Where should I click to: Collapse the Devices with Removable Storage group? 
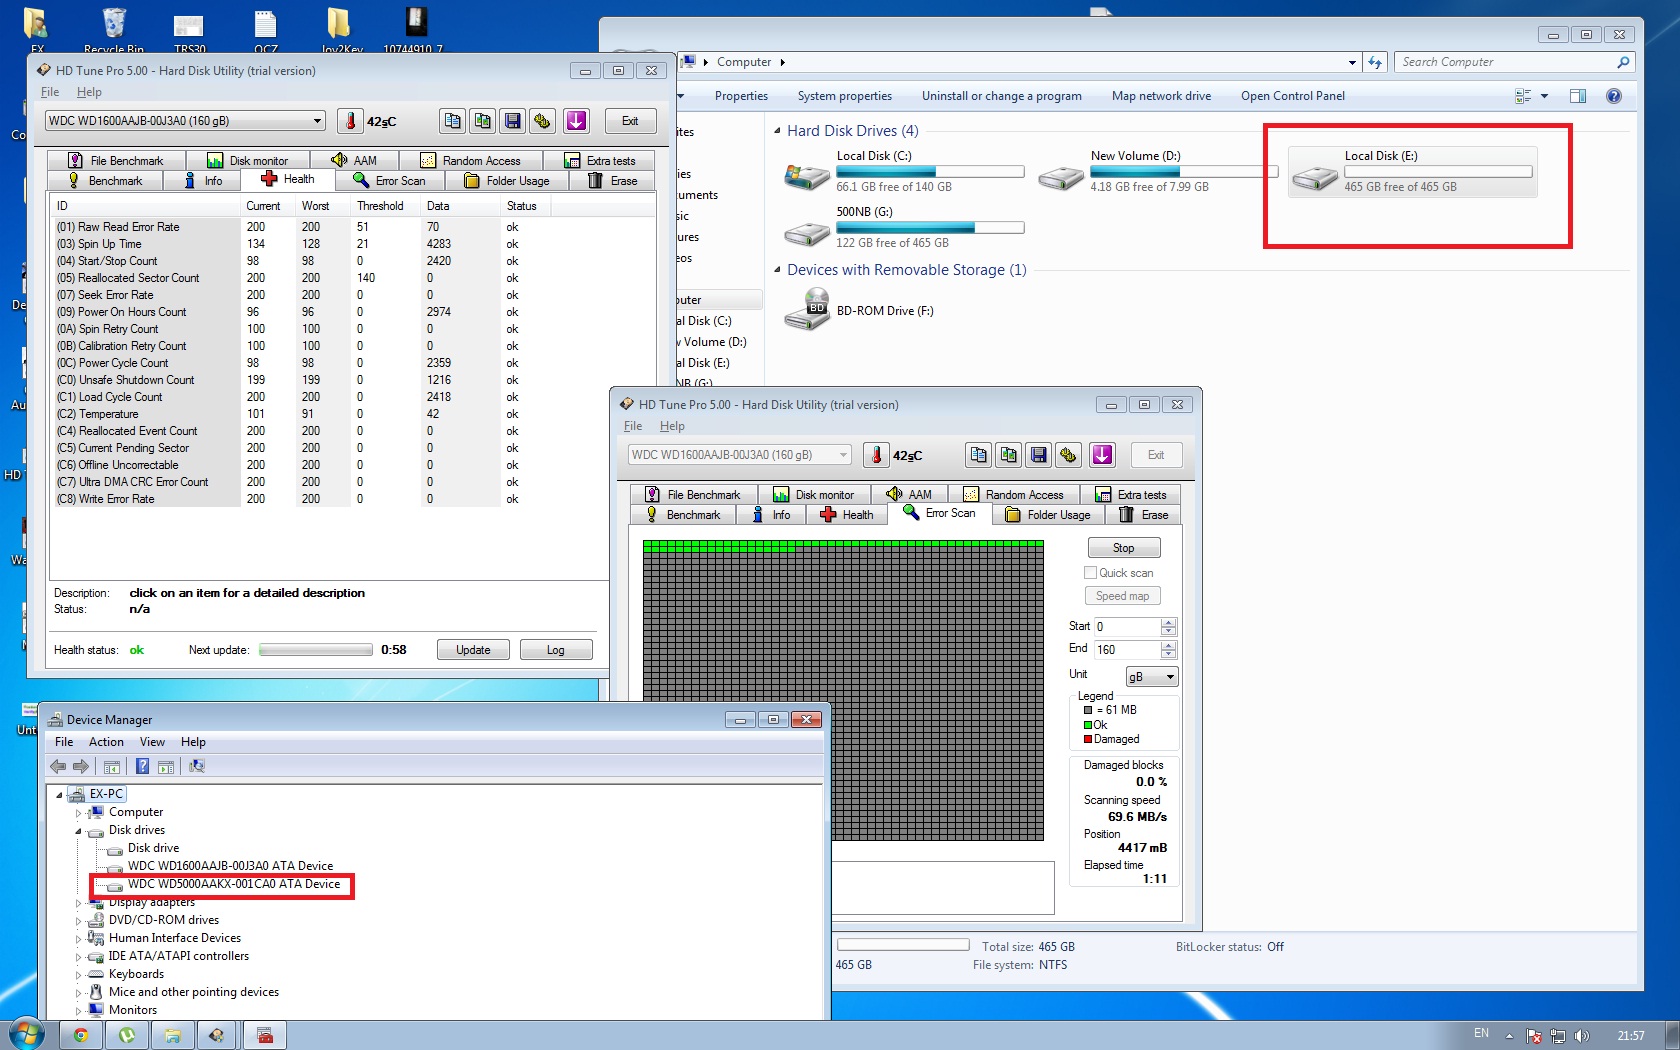coord(778,270)
